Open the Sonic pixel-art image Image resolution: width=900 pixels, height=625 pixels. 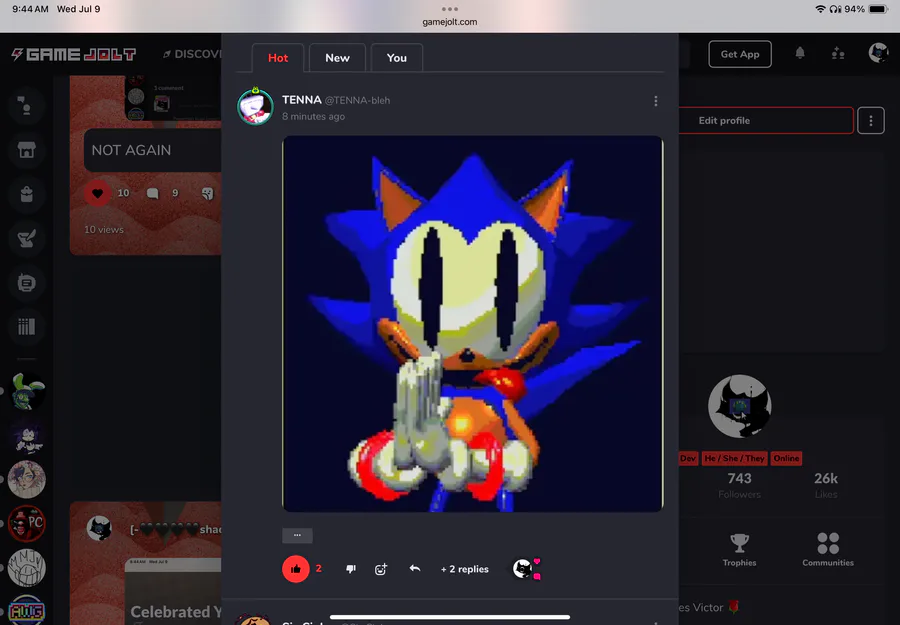click(x=473, y=324)
